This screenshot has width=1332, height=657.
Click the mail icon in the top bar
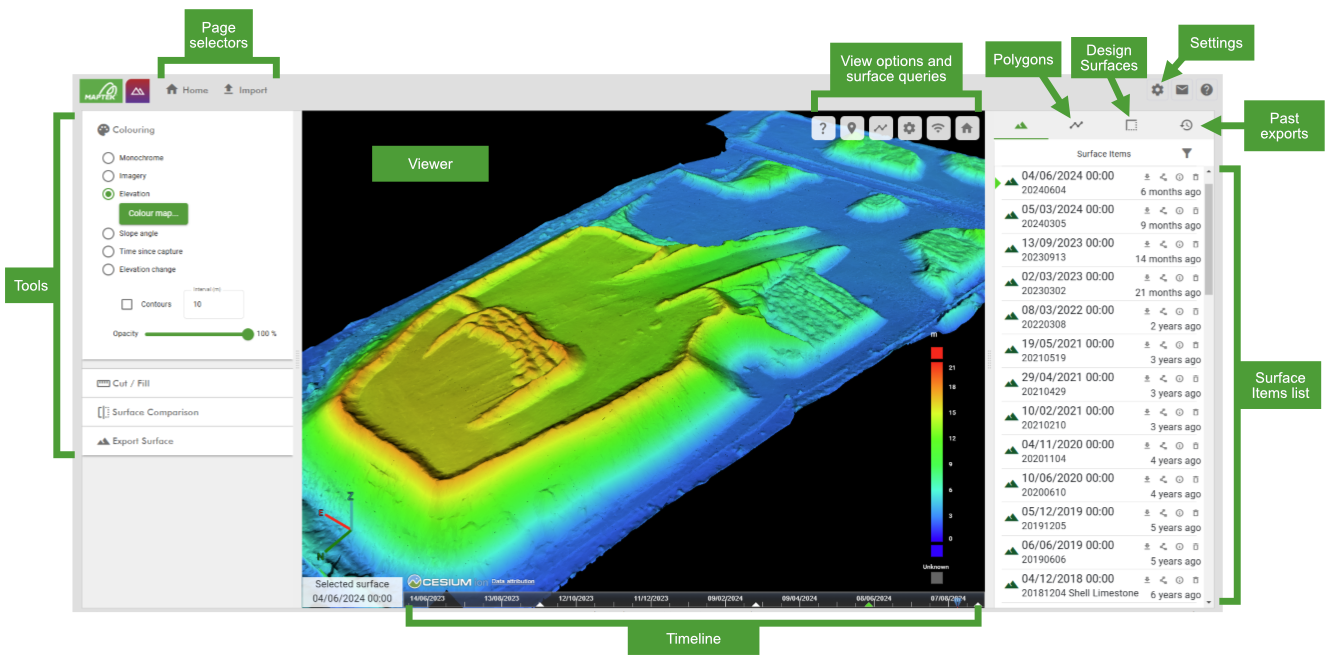[x=1182, y=90]
